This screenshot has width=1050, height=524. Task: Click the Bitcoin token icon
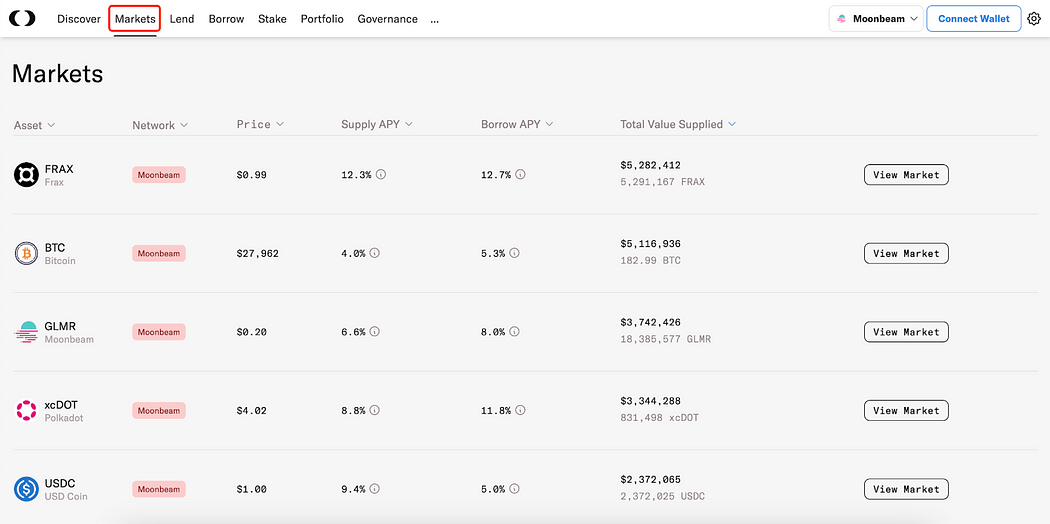click(x=27, y=254)
